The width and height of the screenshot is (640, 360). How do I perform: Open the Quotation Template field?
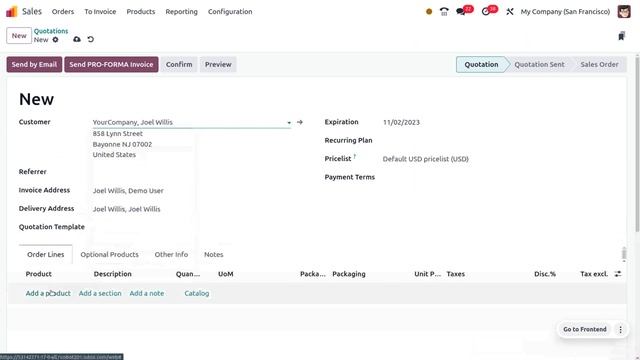[192, 227]
